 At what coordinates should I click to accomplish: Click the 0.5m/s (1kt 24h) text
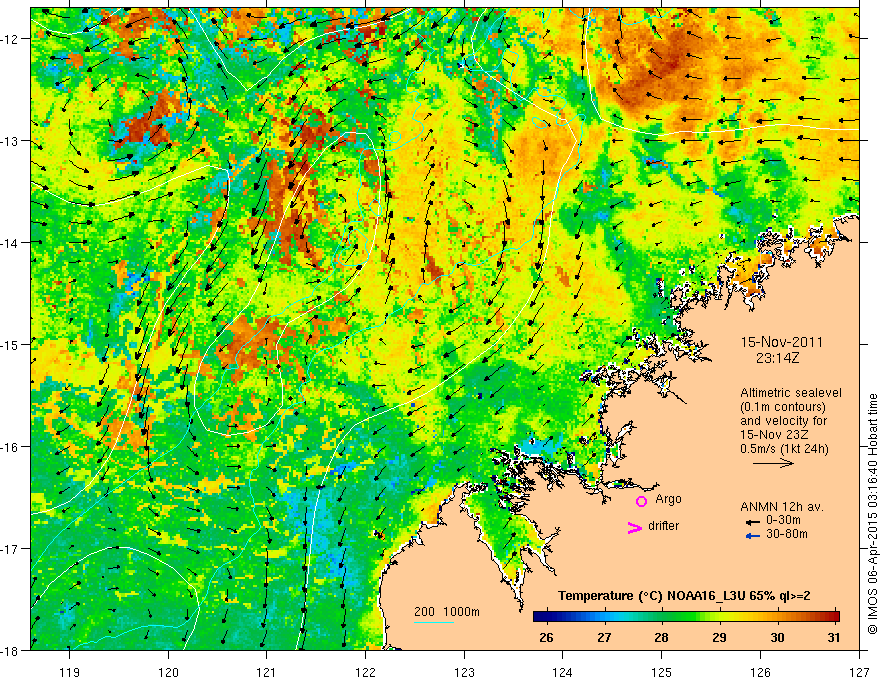click(784, 449)
